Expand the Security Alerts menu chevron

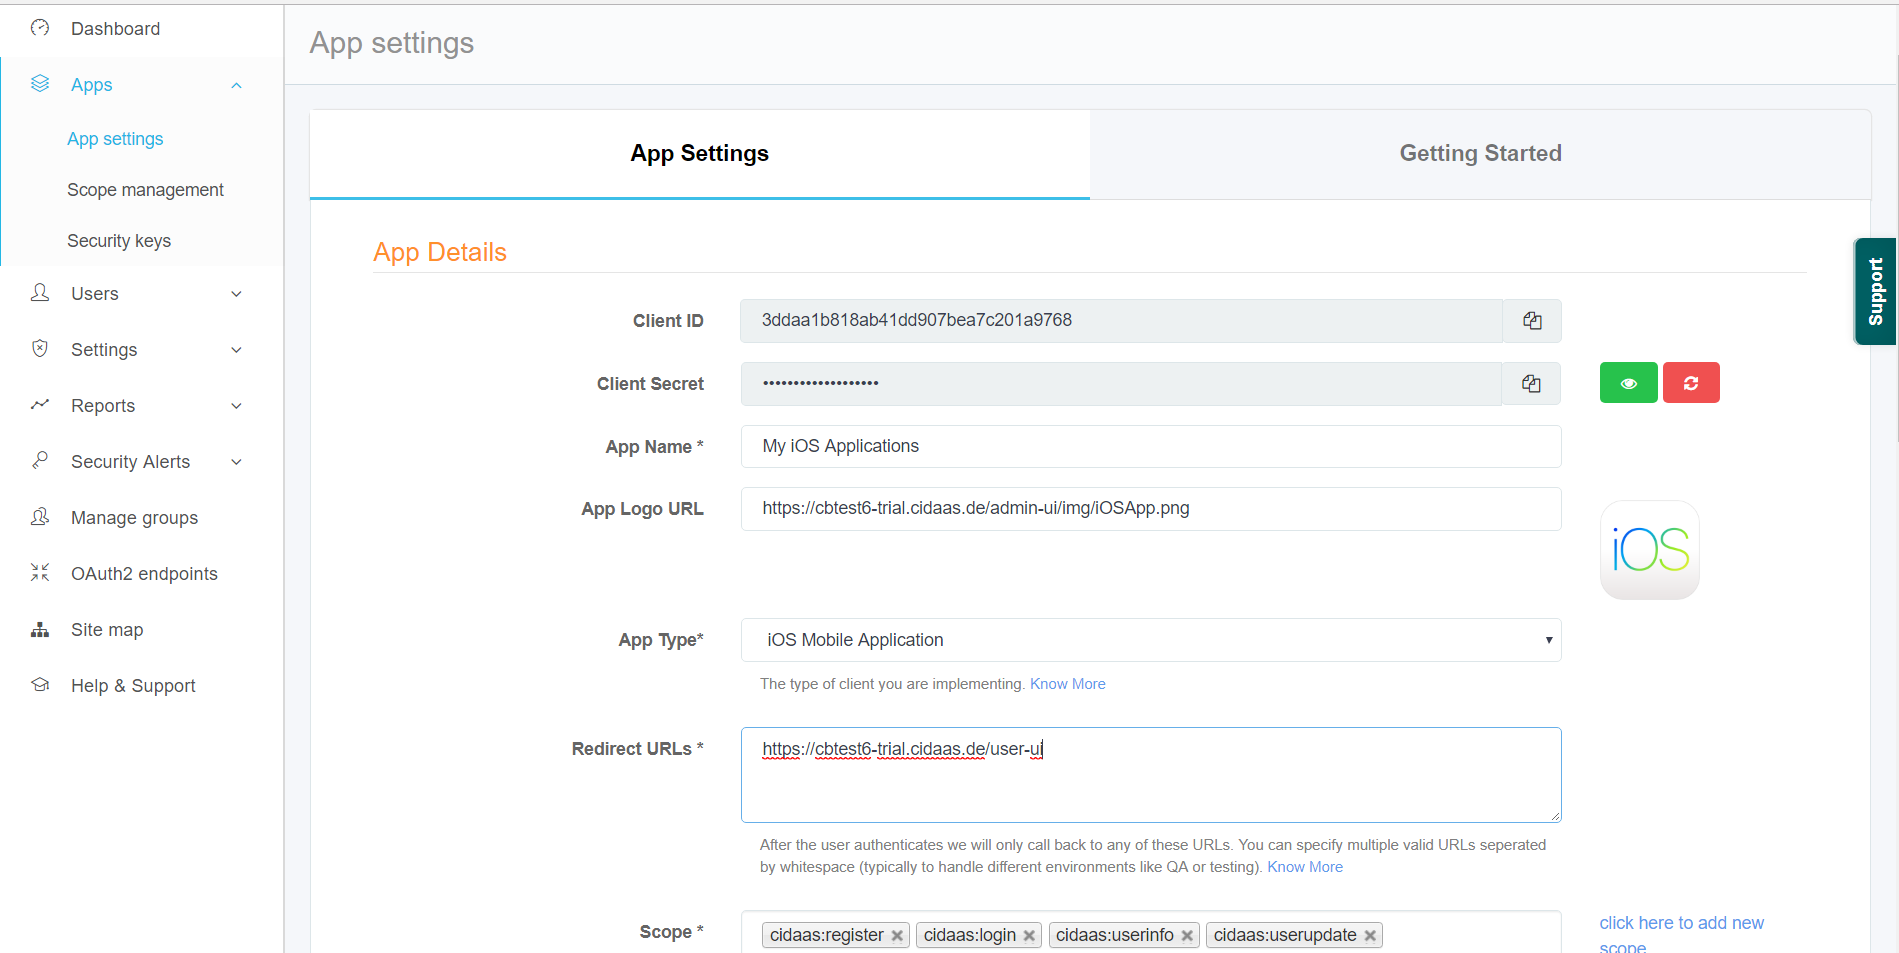point(237,462)
